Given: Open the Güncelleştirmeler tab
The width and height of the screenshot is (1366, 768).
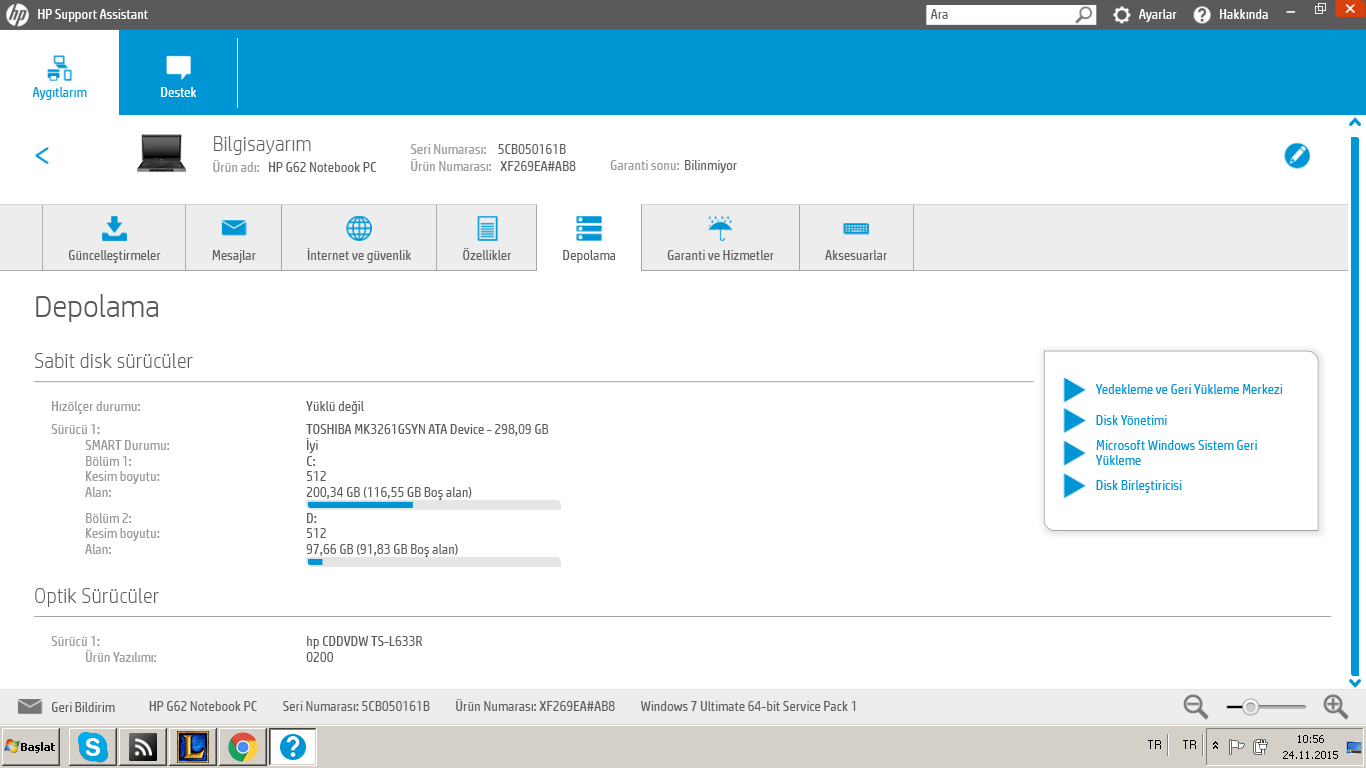Looking at the screenshot, I should pyautogui.click(x=114, y=238).
